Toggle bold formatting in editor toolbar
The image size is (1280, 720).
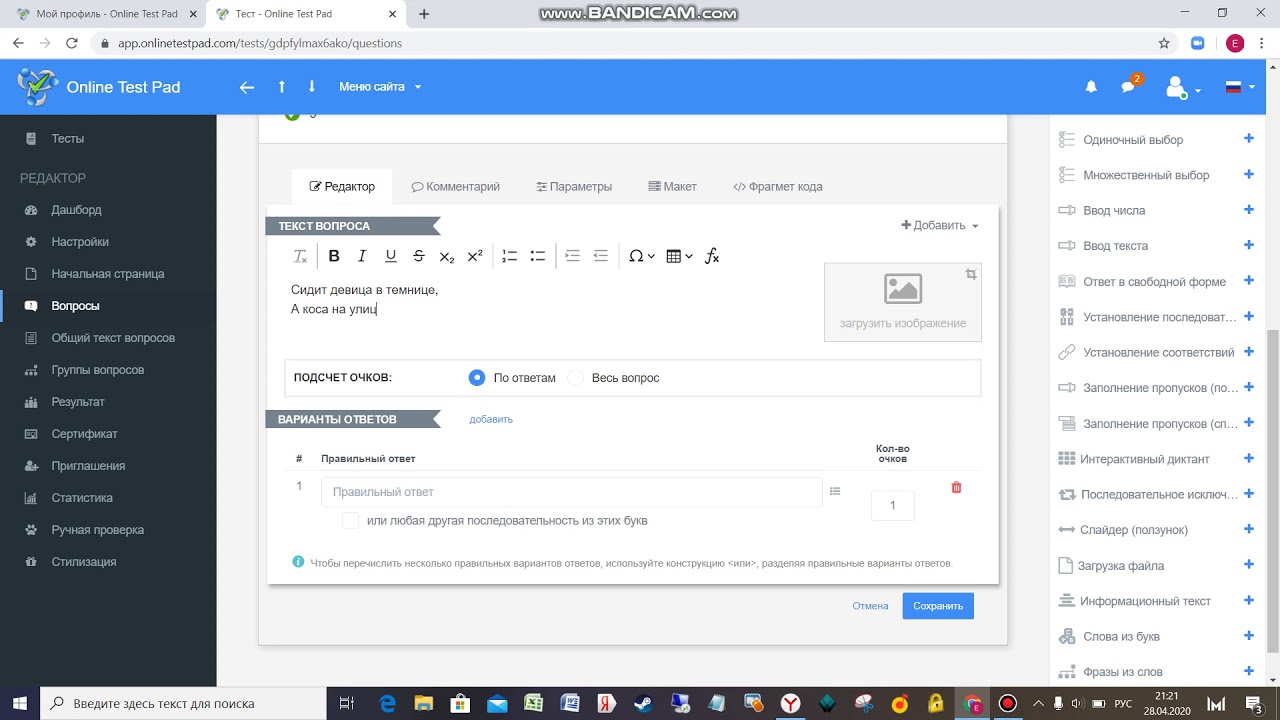pos(334,256)
